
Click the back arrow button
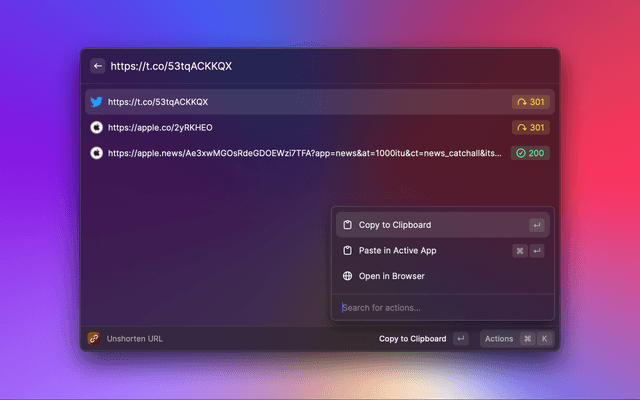click(97, 66)
